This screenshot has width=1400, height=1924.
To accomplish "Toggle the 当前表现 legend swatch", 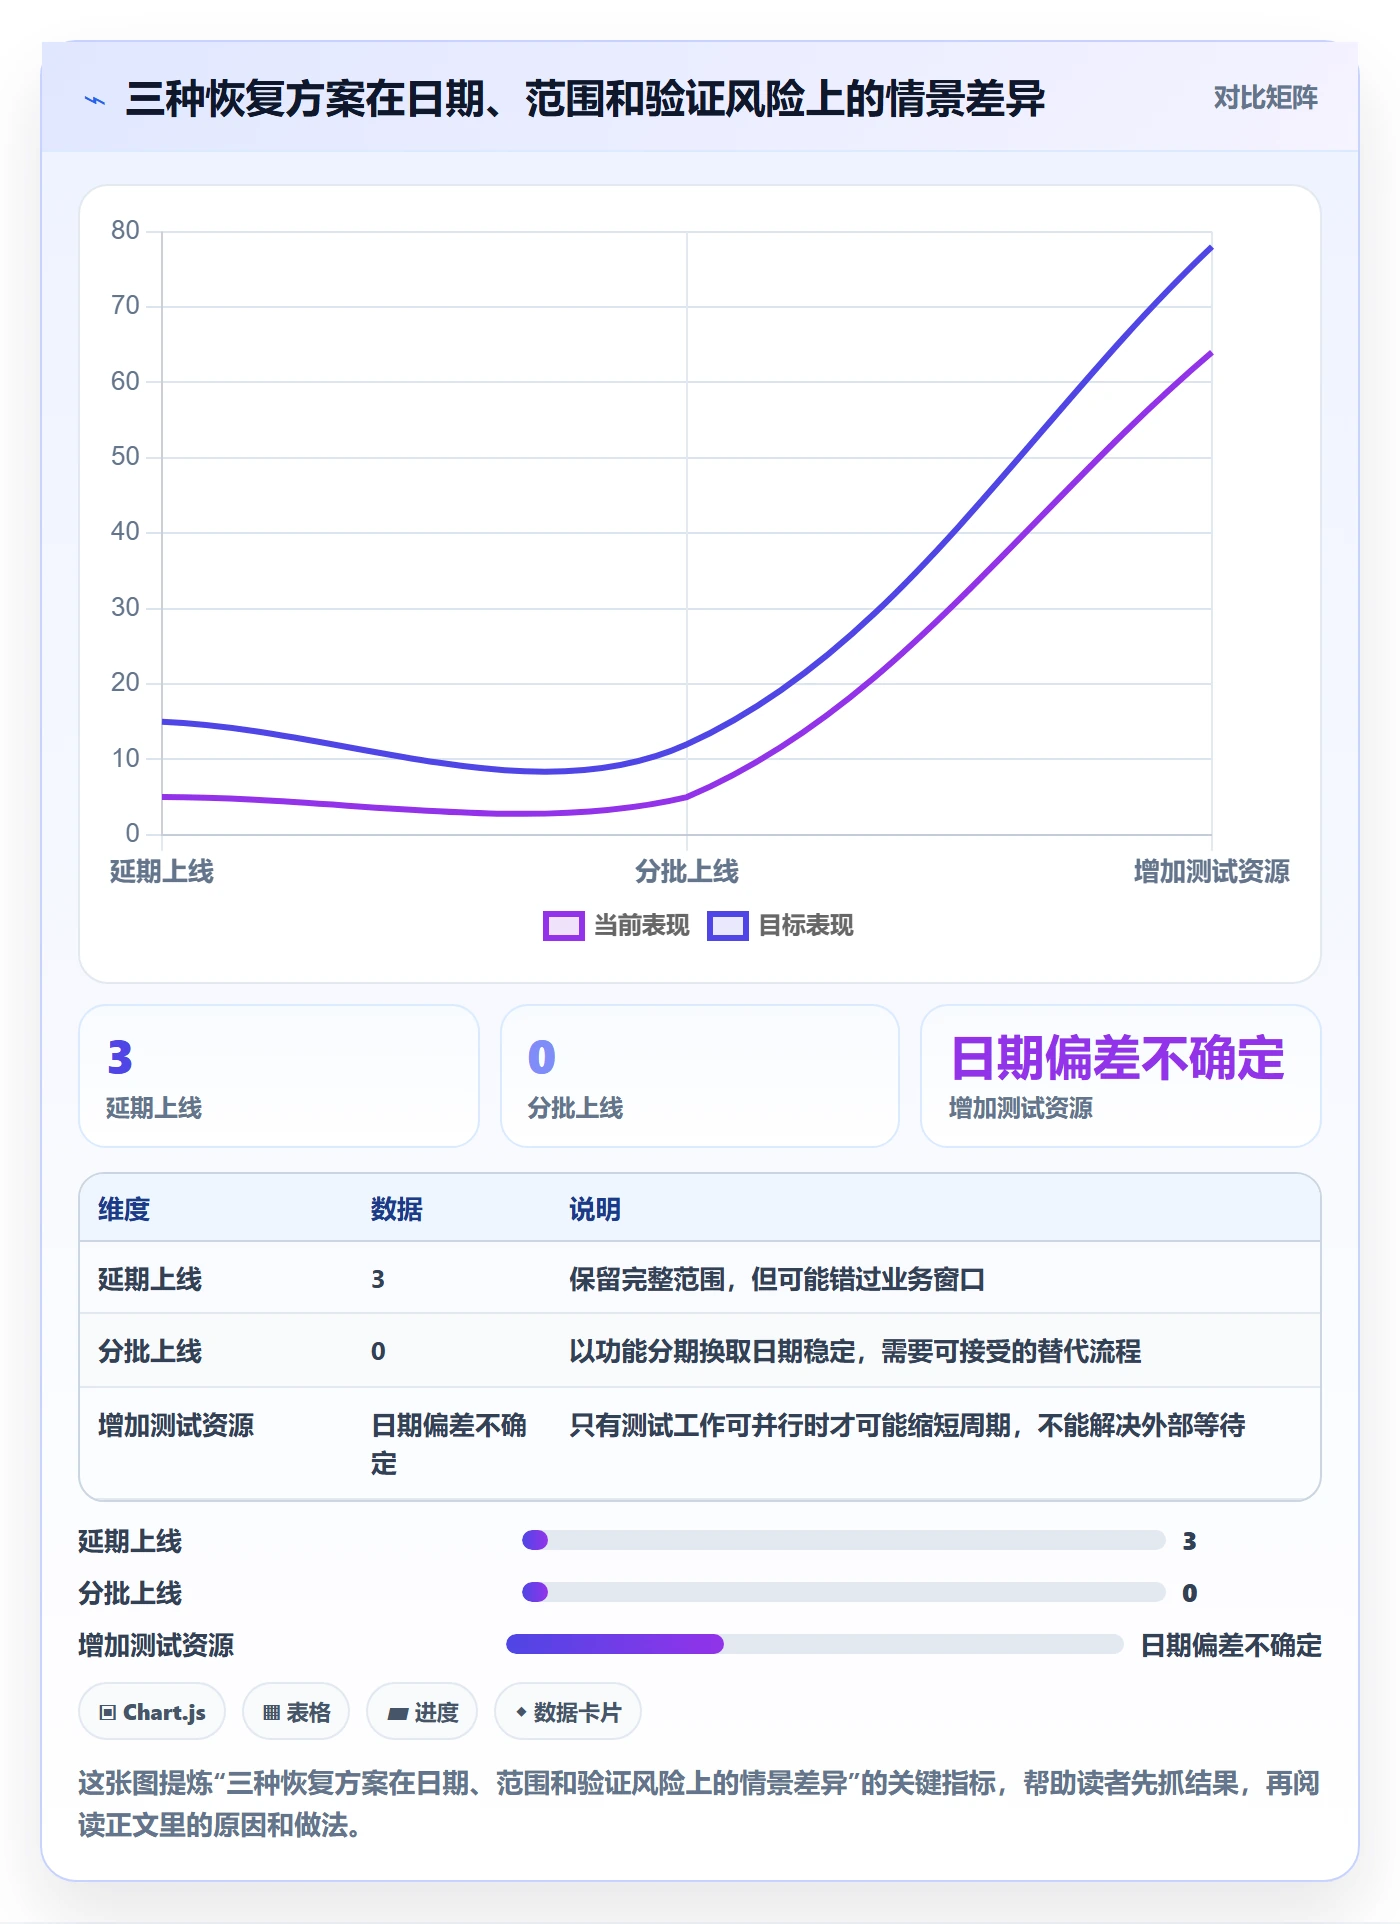I will click(563, 926).
